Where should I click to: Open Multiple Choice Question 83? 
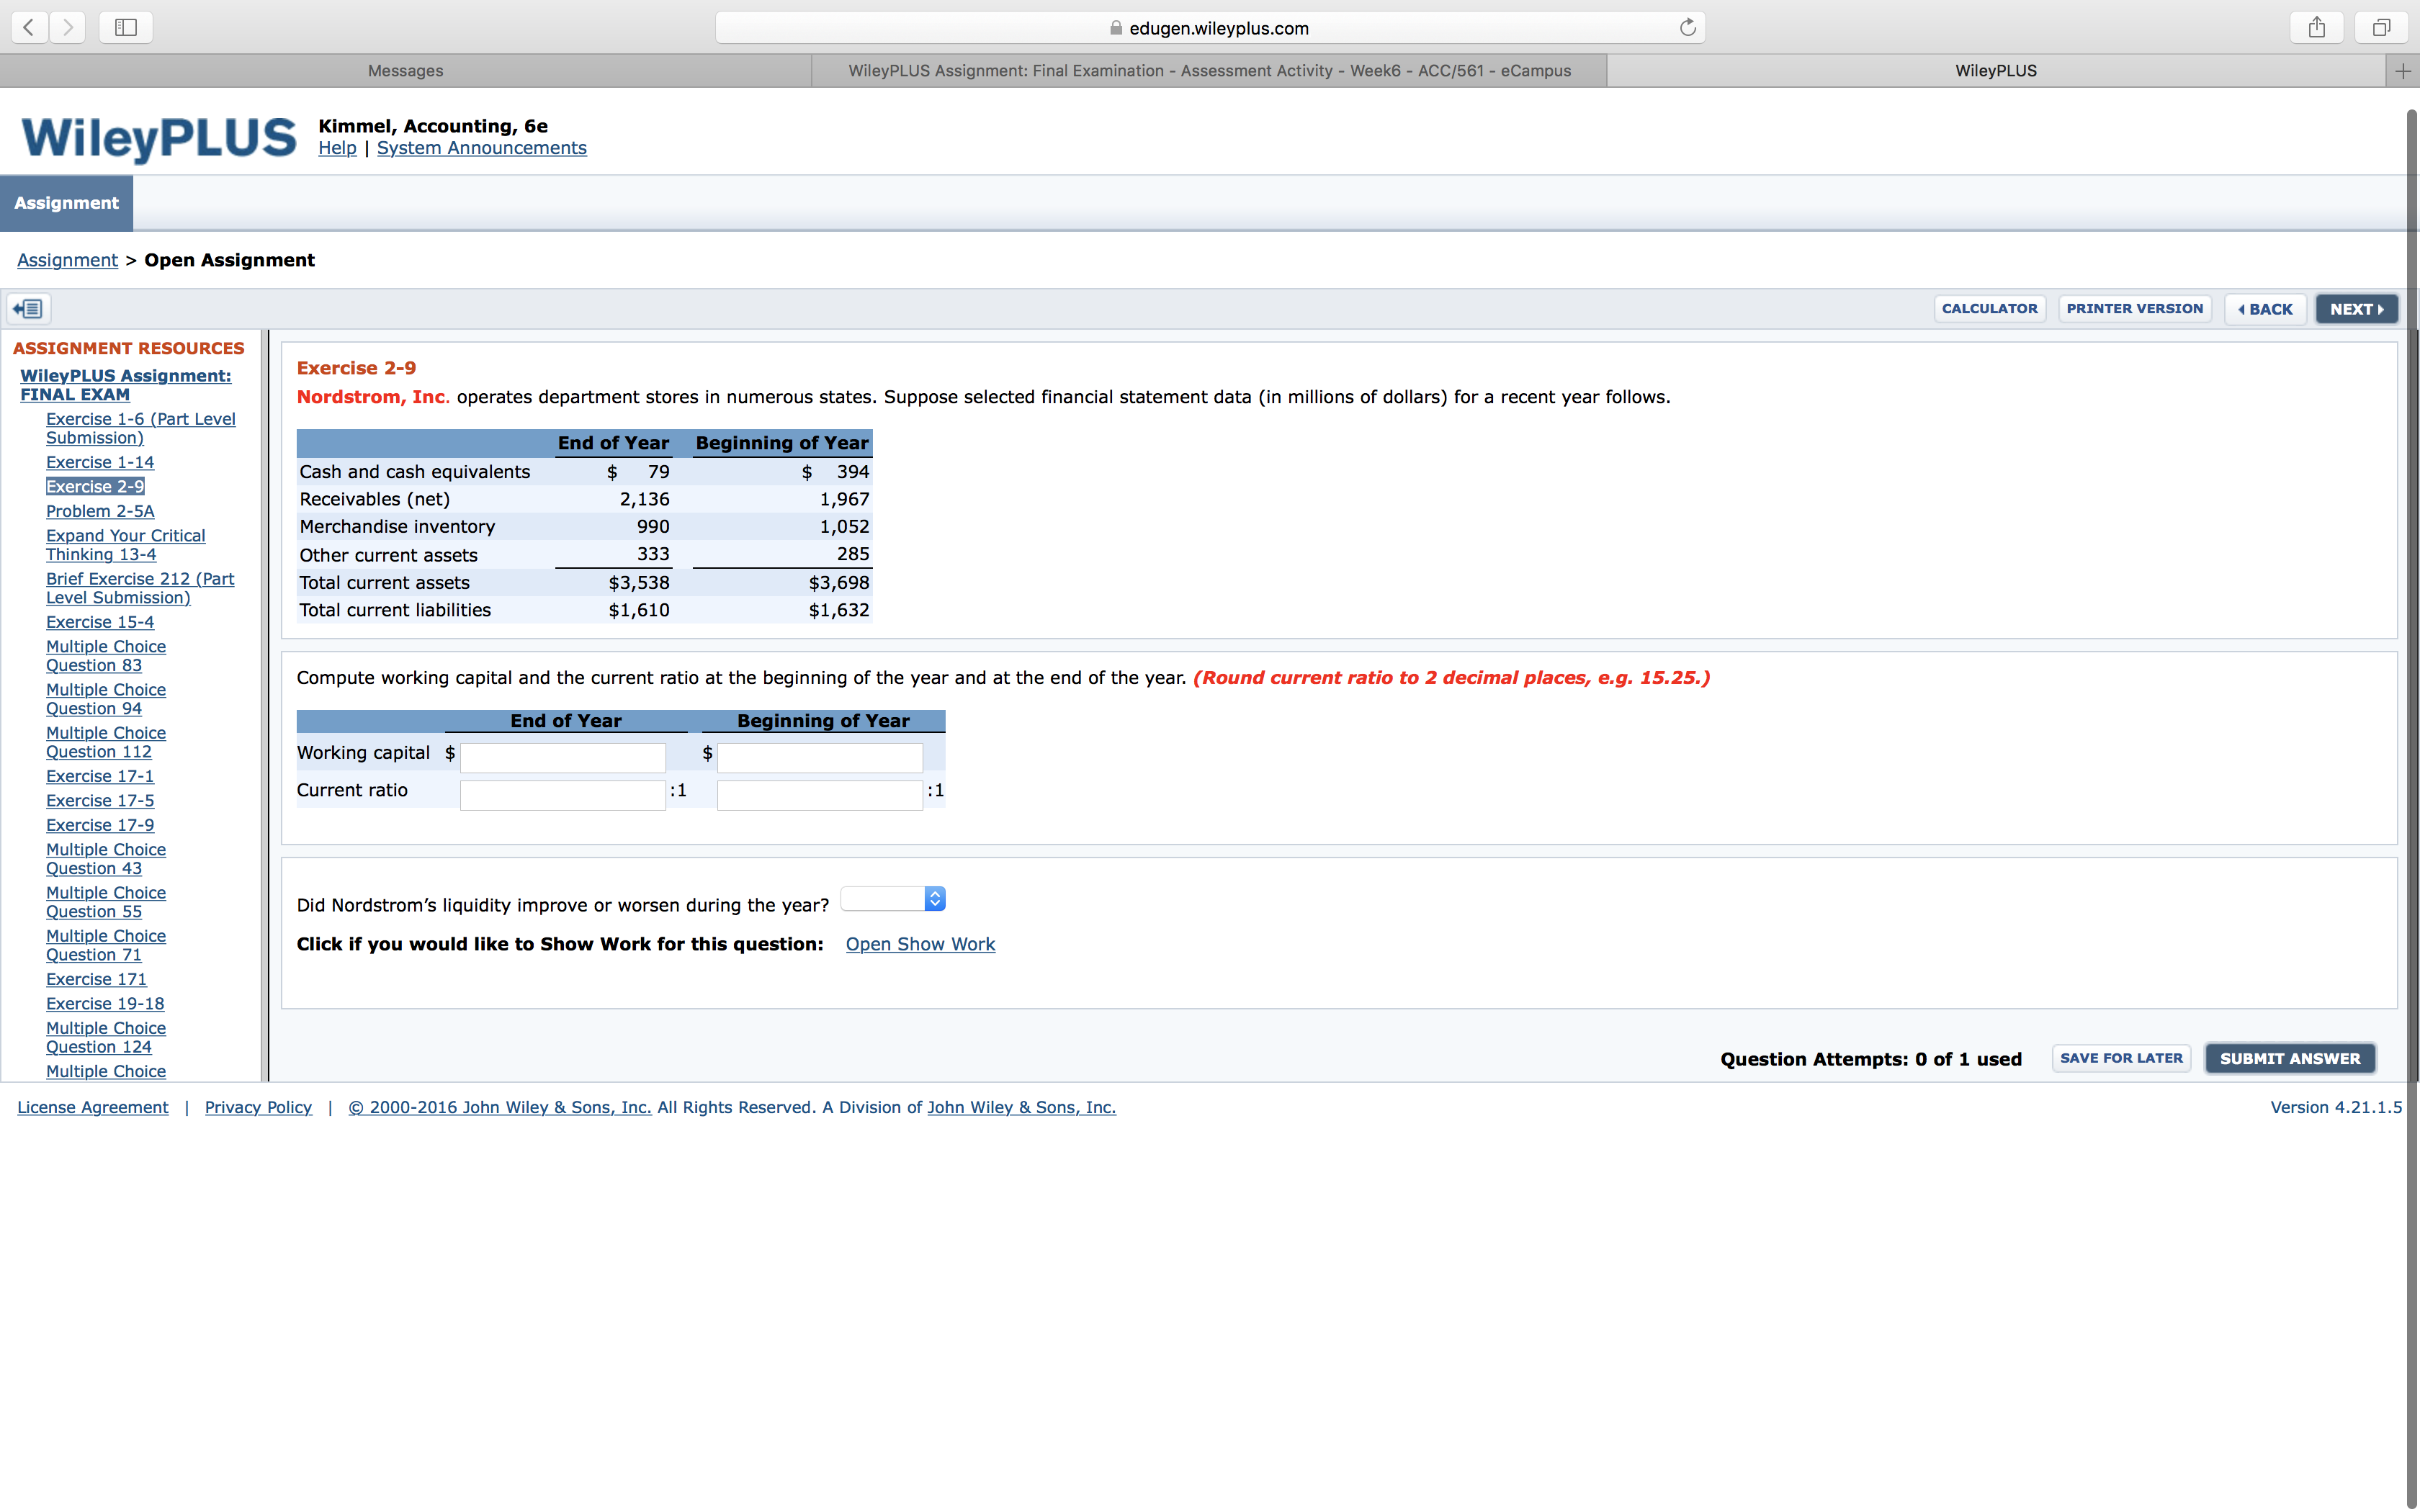106,656
